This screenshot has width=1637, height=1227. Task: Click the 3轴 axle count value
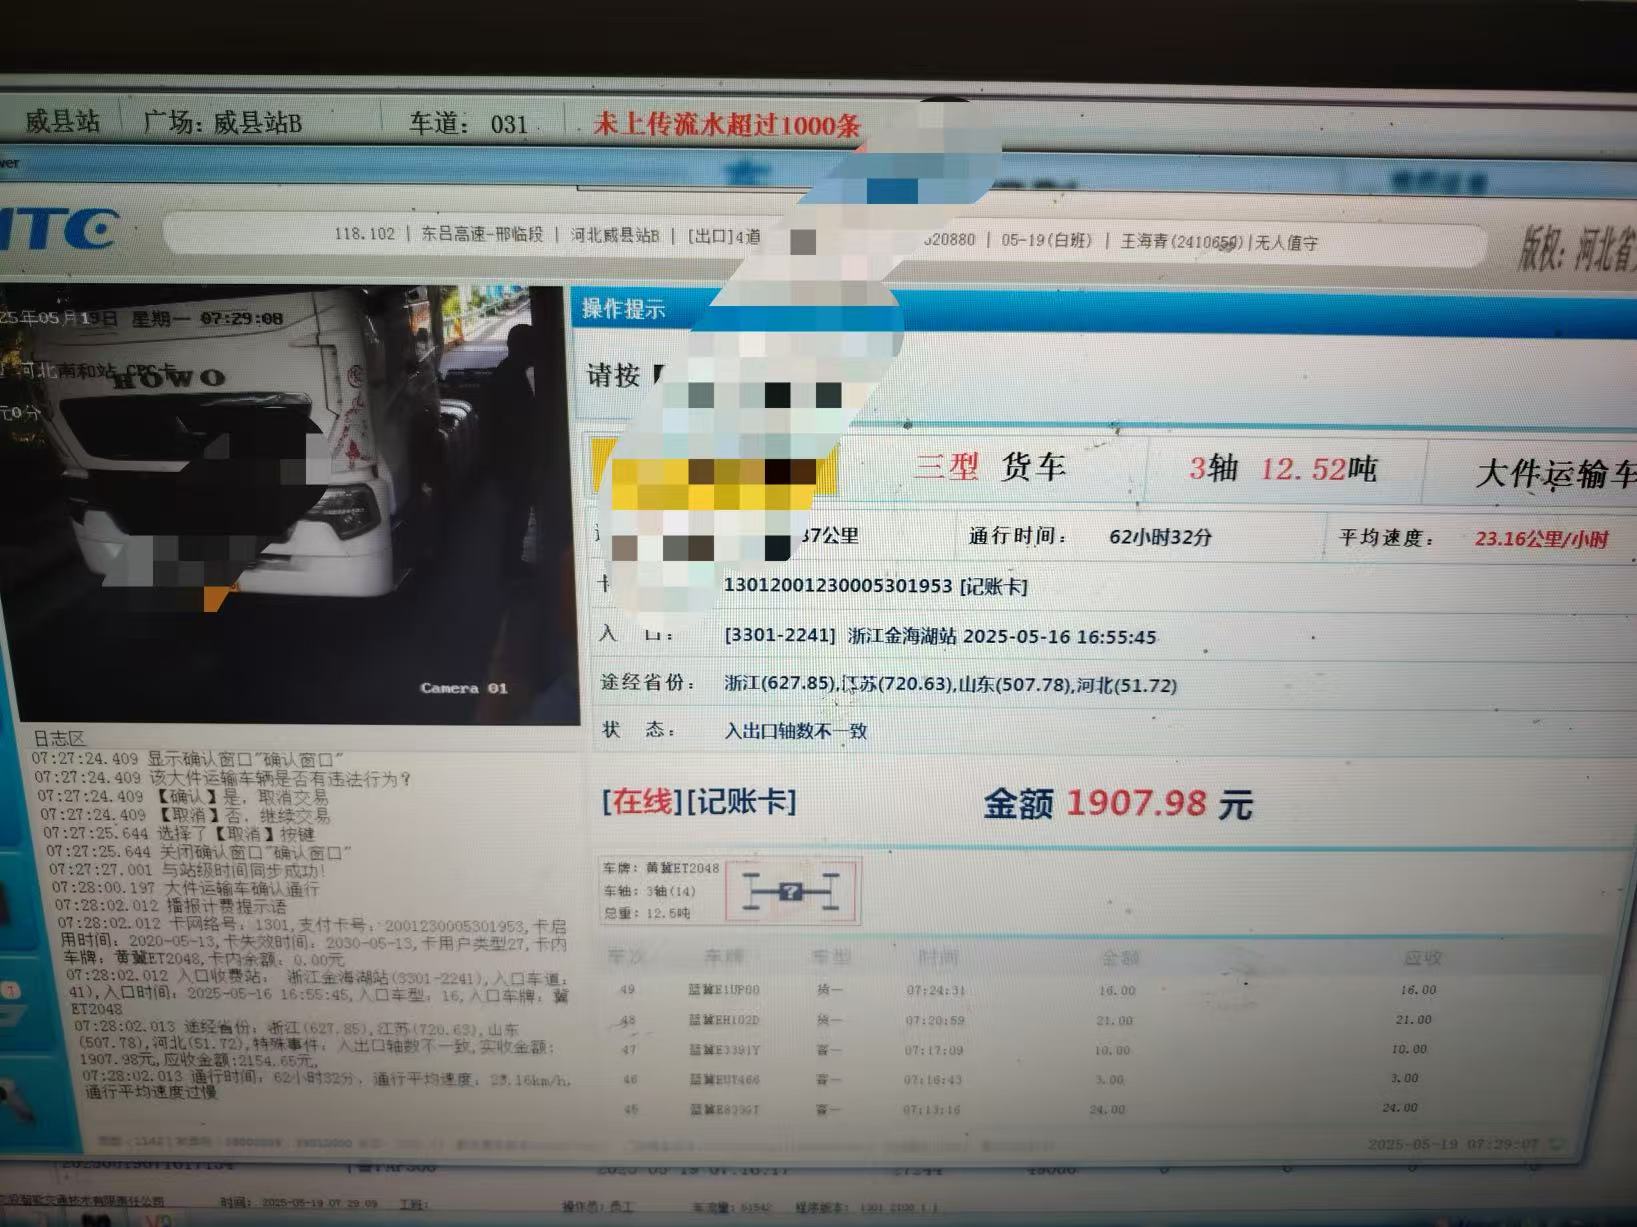(x=1213, y=467)
